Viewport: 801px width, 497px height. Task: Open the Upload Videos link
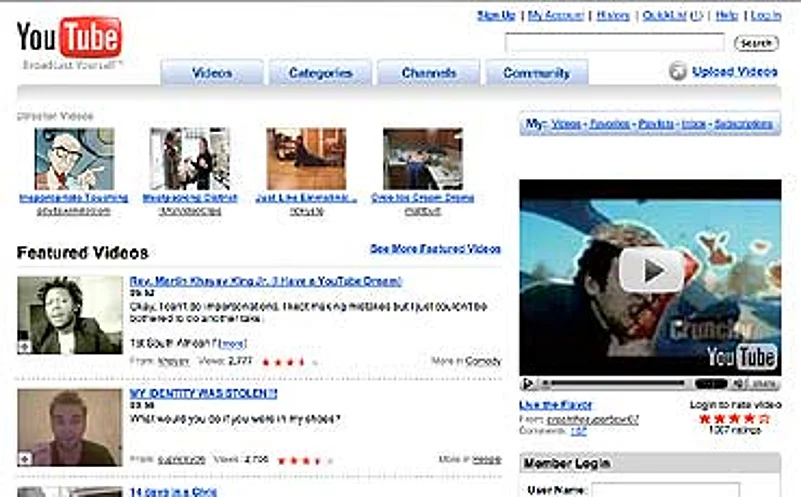pos(735,72)
